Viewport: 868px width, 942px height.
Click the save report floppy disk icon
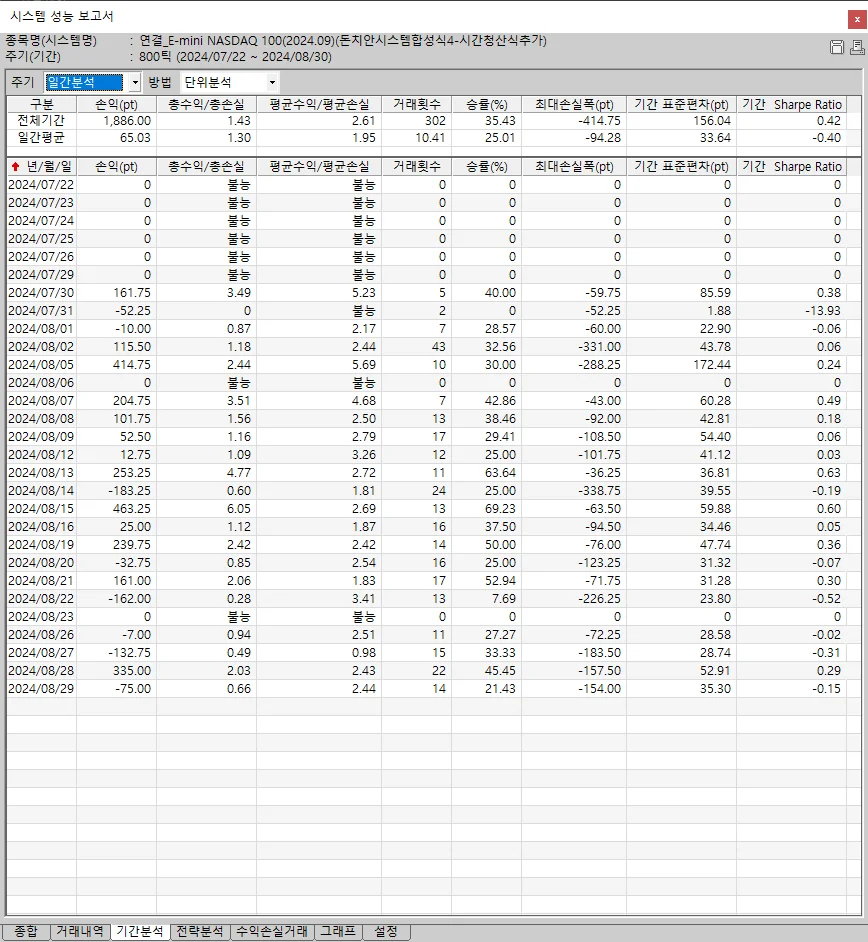(x=837, y=47)
